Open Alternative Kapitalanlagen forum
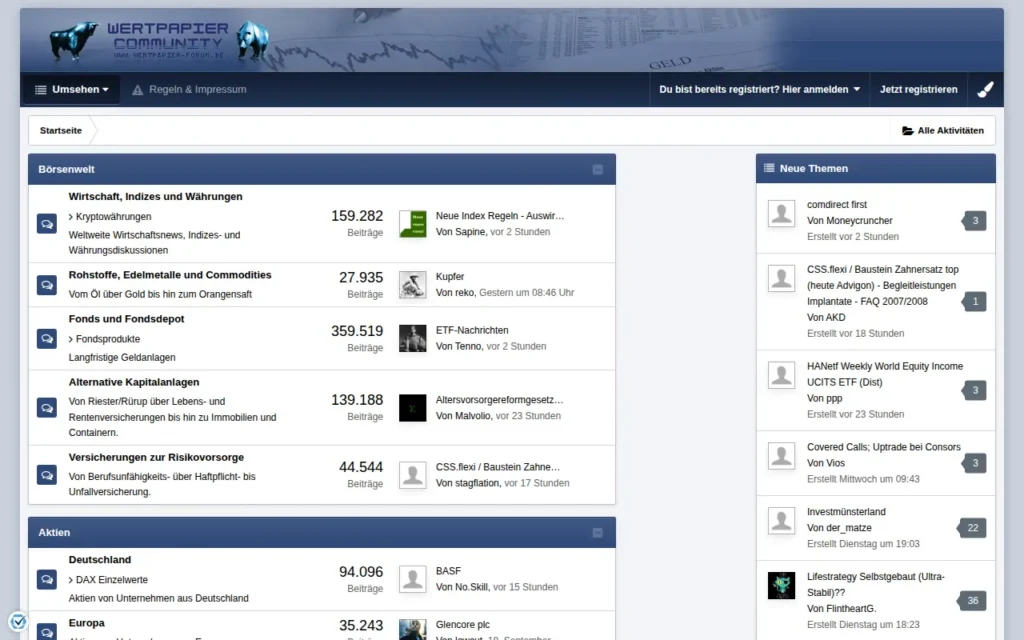The height and width of the screenshot is (640, 1024). (x=134, y=382)
